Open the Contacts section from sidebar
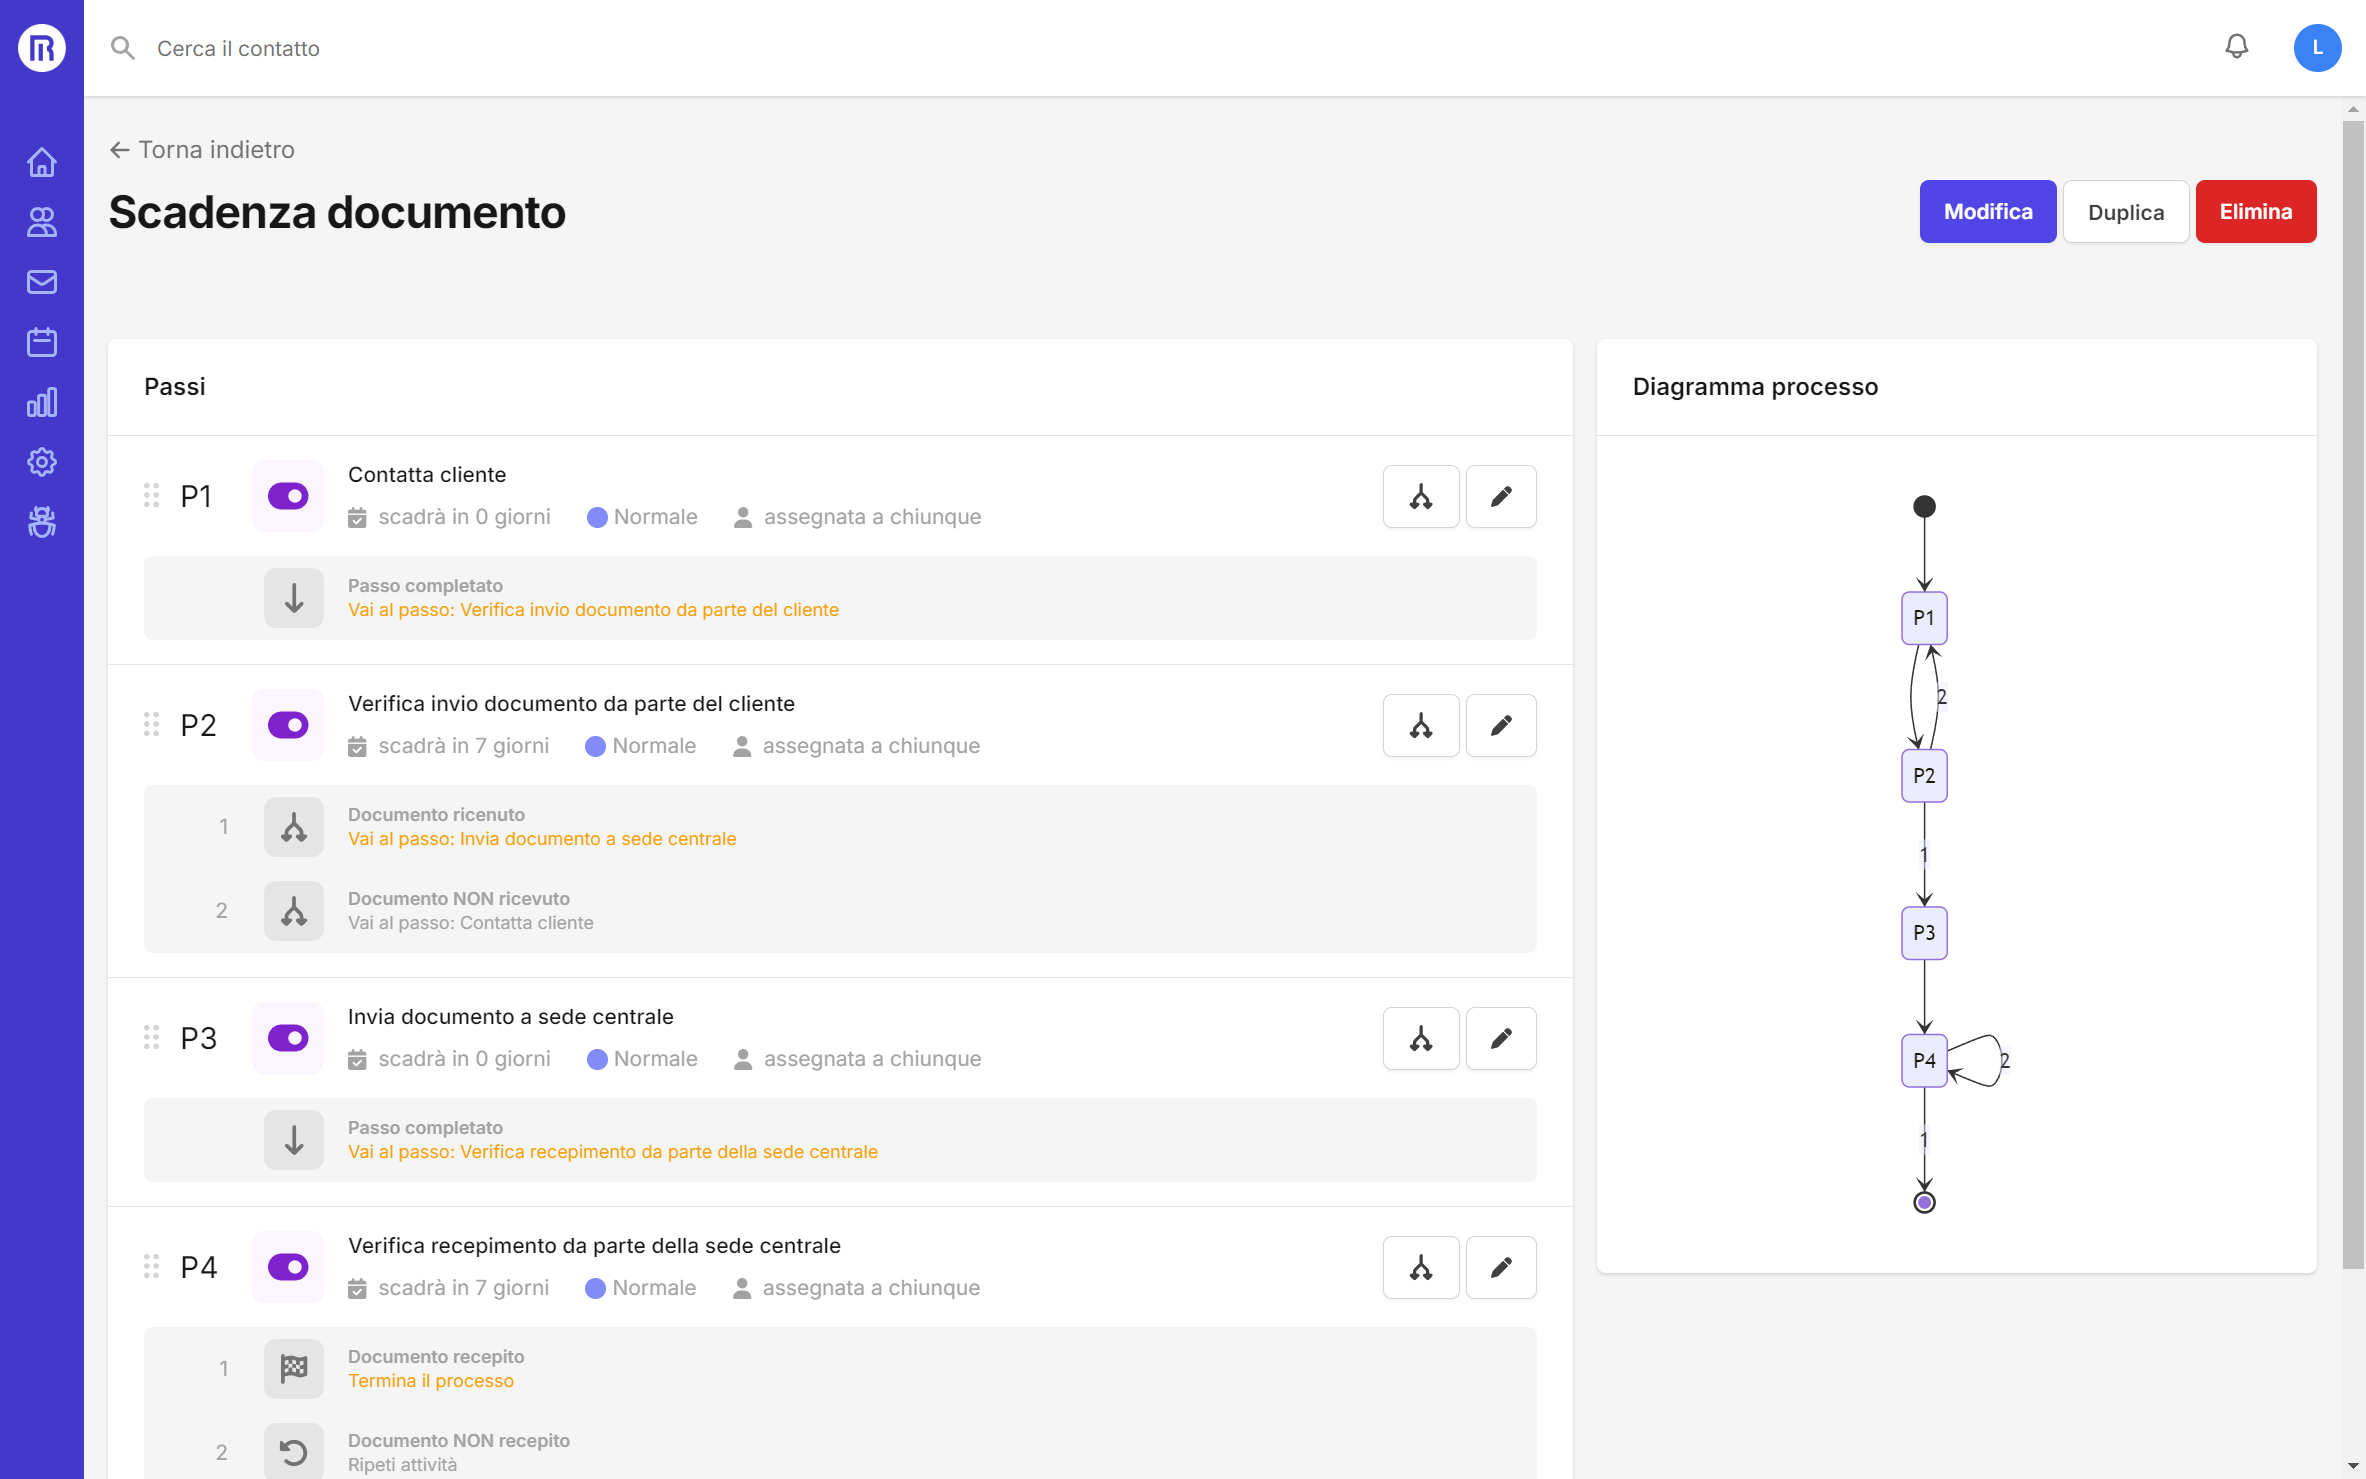Viewport: 2366px width, 1479px height. point(42,222)
